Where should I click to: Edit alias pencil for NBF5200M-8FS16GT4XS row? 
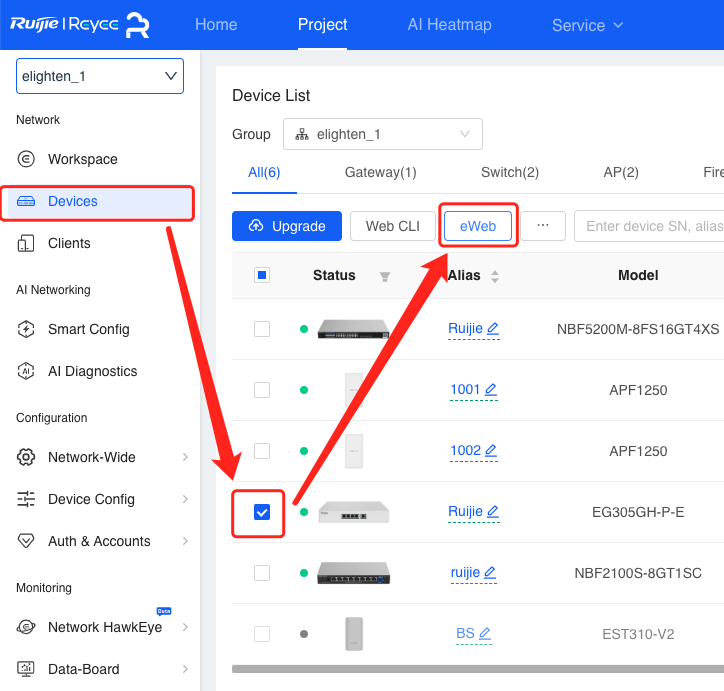click(493, 329)
